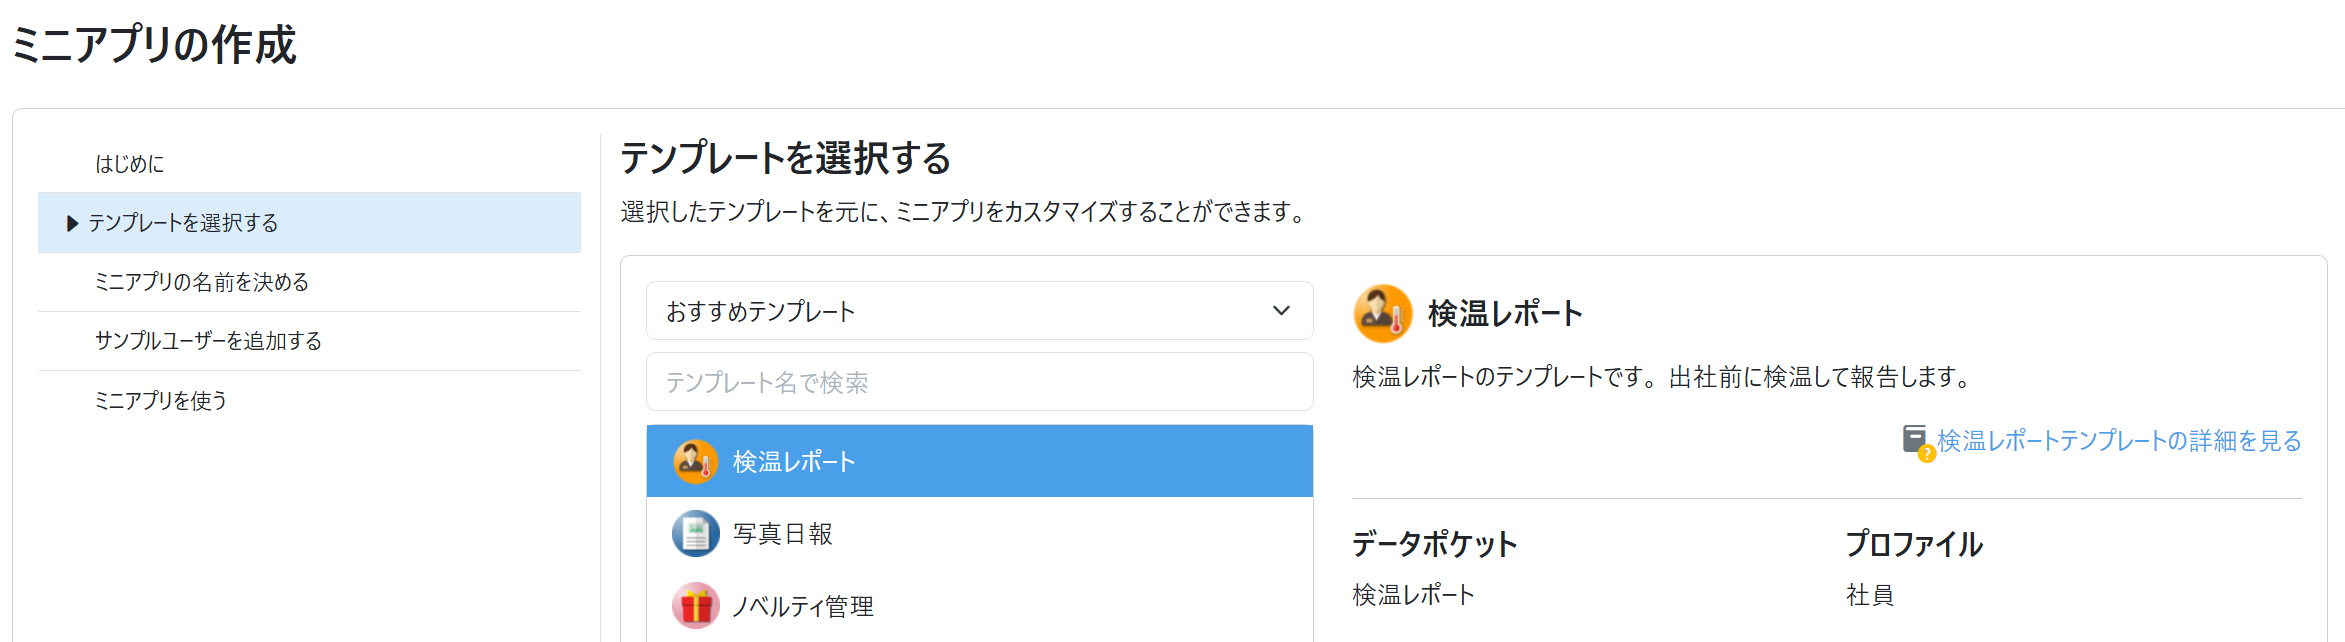This screenshot has height=642, width=2345.
Task: Switch to the ミニアプリを使う step
Action: (x=161, y=401)
